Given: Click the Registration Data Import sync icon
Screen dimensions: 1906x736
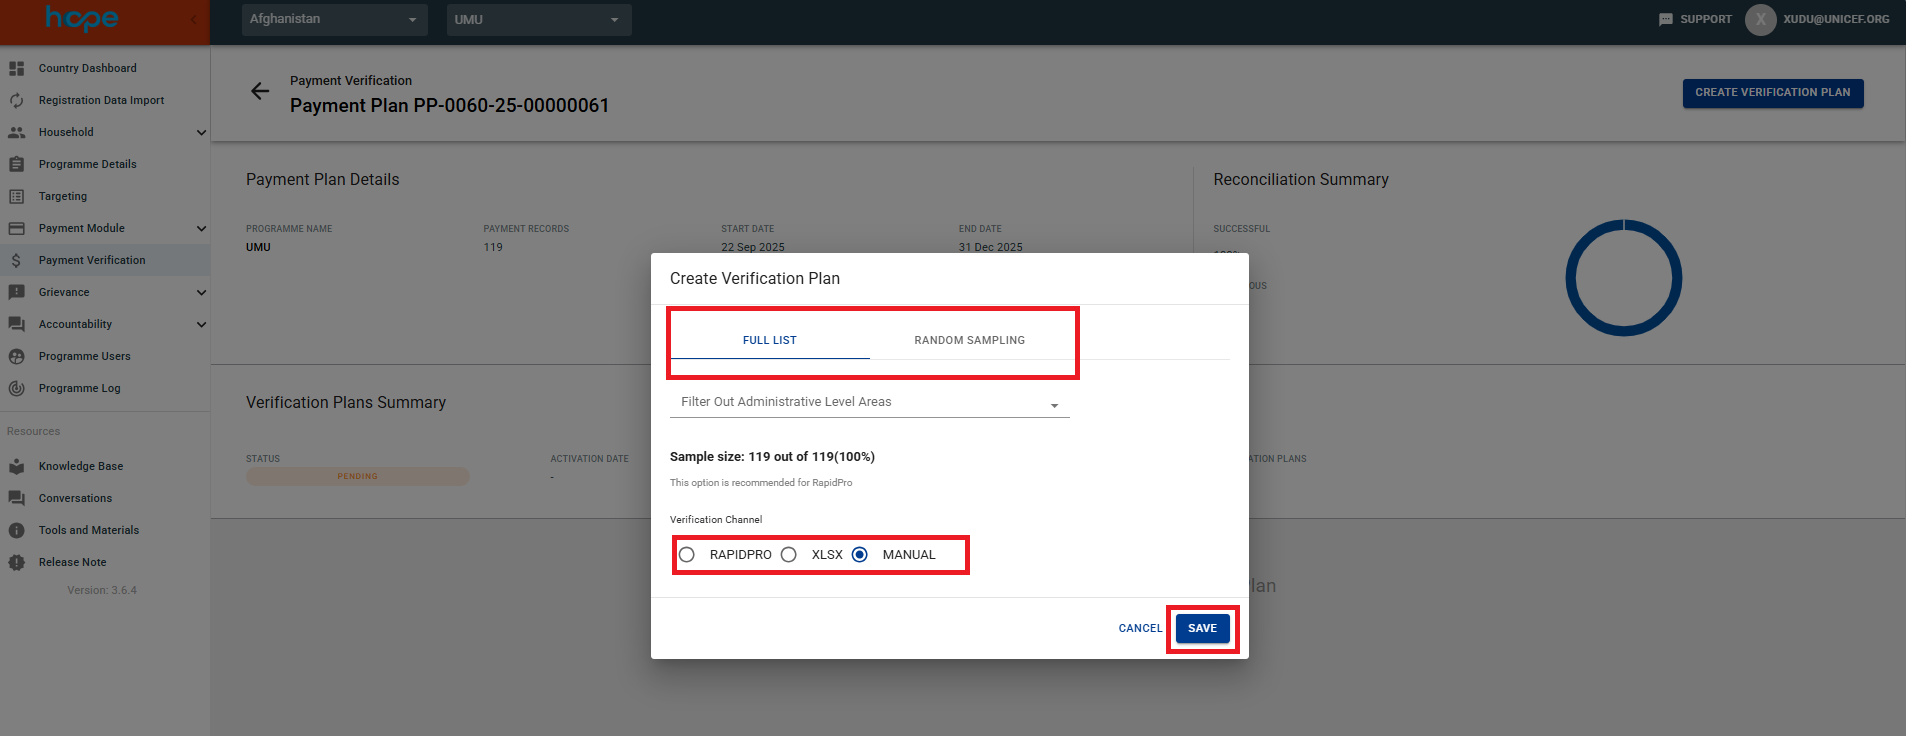Looking at the screenshot, I should click(16, 100).
